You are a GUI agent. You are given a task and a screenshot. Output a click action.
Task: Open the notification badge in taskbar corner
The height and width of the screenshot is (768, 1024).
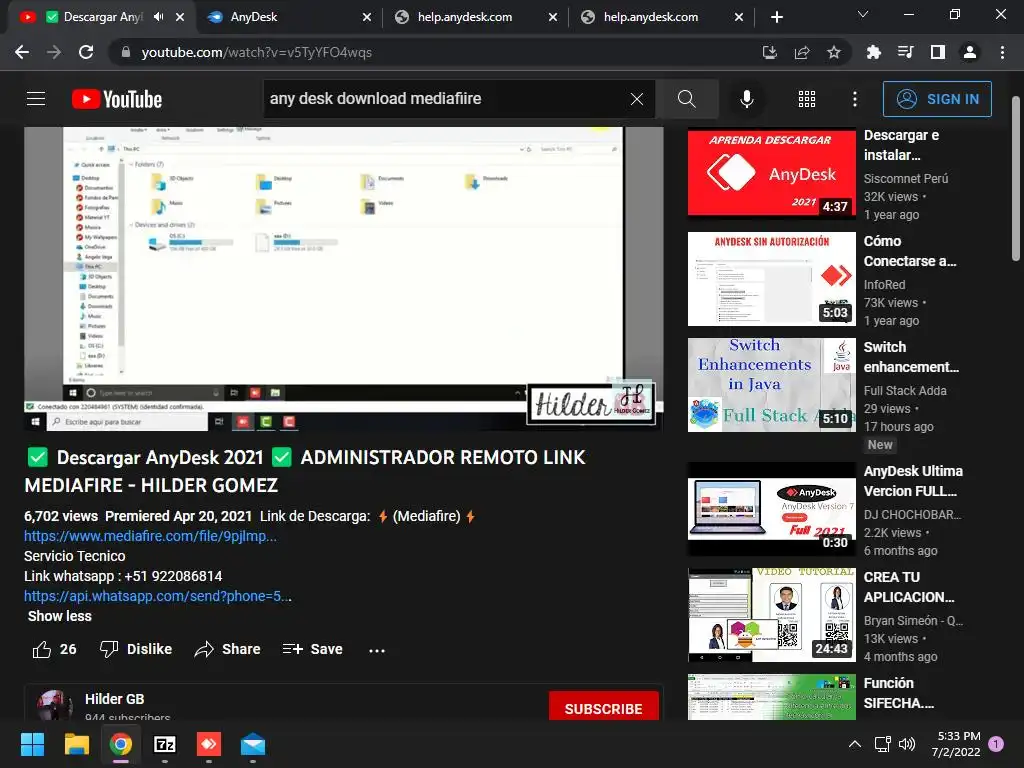point(996,744)
